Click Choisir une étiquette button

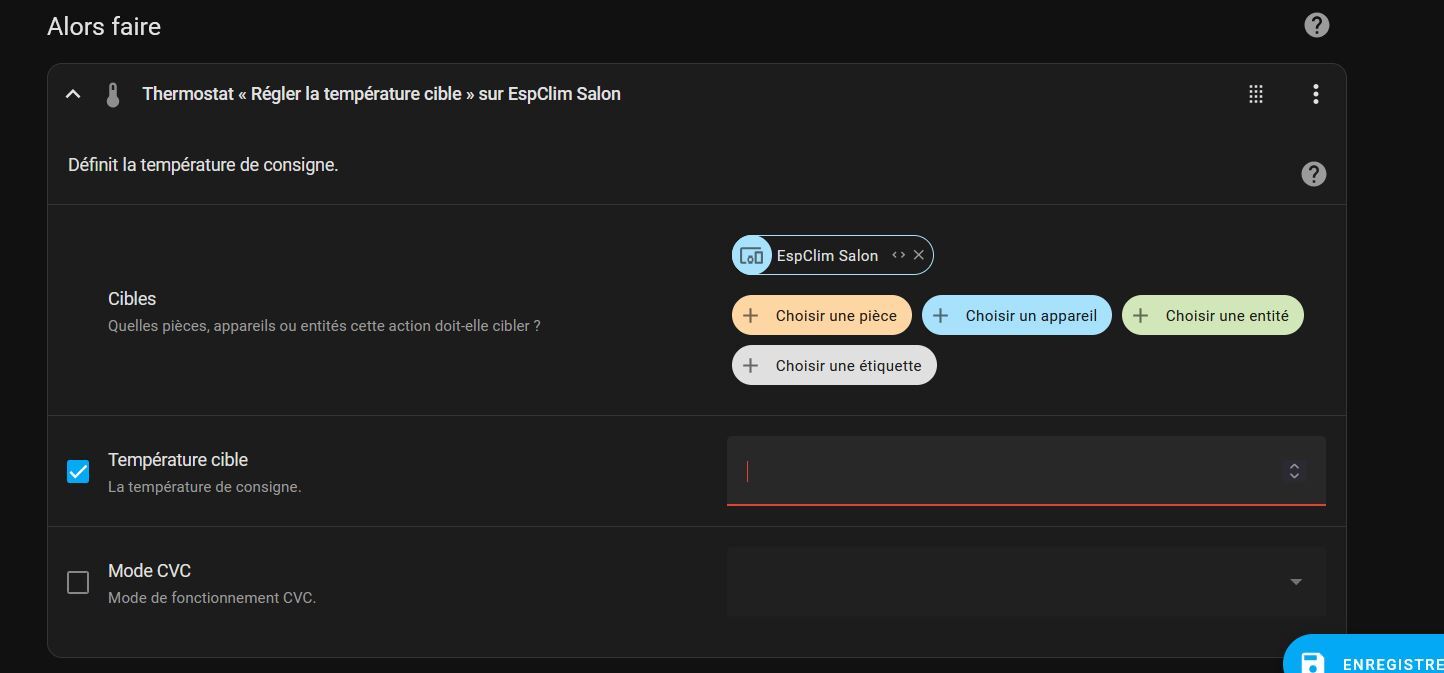pyautogui.click(x=834, y=365)
